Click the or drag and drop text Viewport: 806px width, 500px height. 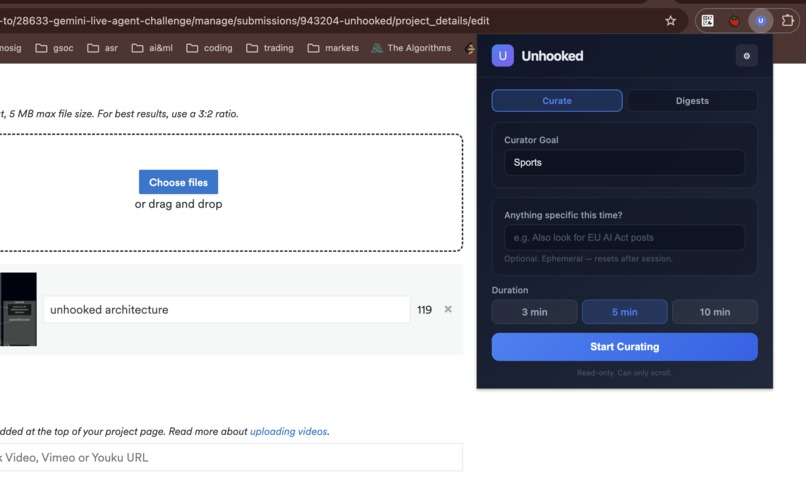[178, 204]
